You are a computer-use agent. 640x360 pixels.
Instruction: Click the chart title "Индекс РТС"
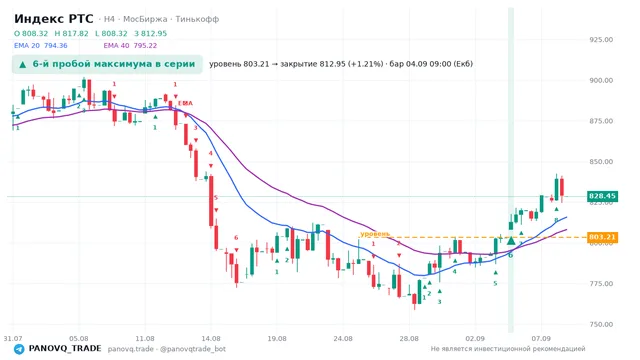[53, 19]
